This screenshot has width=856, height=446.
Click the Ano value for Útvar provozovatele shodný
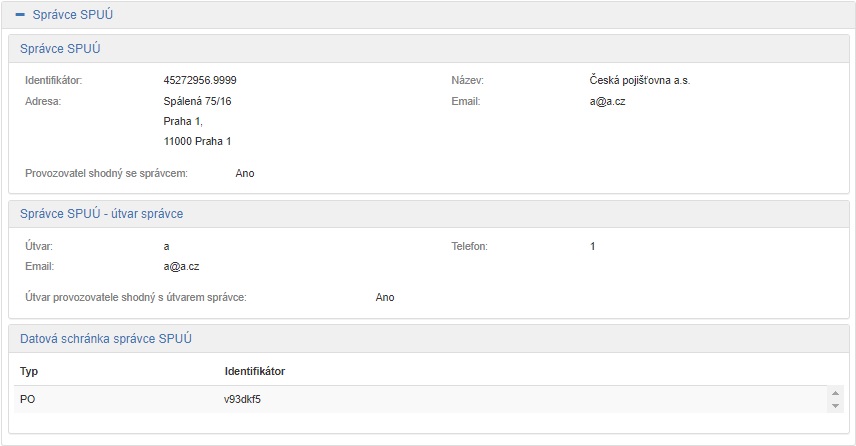(385, 297)
